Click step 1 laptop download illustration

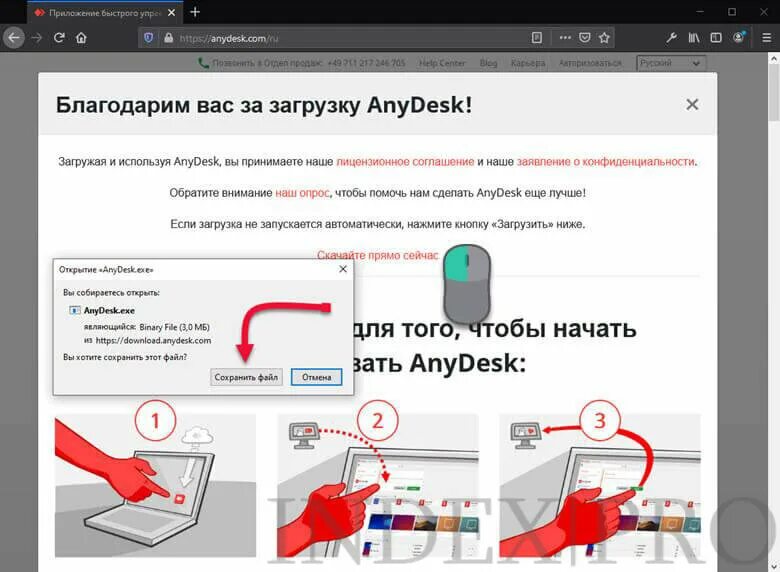[155, 485]
